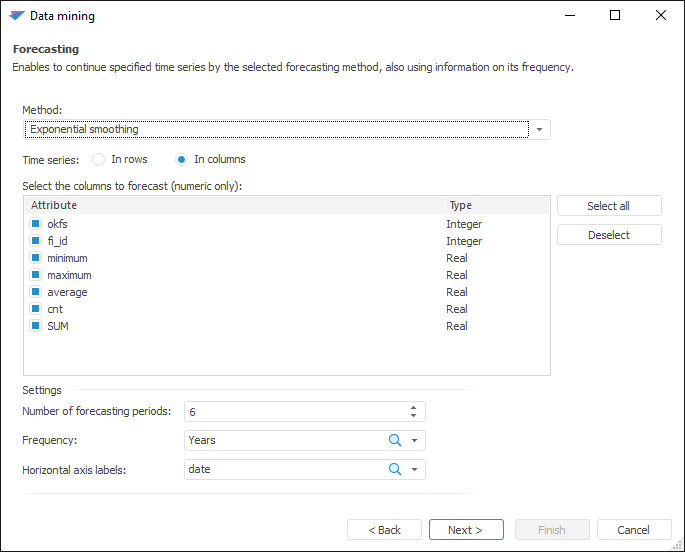Viewport: 685px width, 552px height.
Task: Go to the Next step
Action: point(466,530)
